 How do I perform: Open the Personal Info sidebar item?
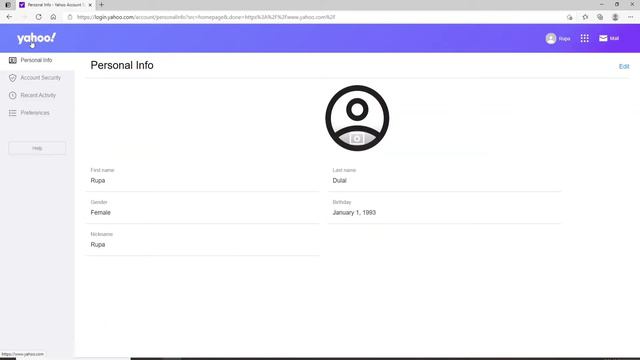[37, 60]
